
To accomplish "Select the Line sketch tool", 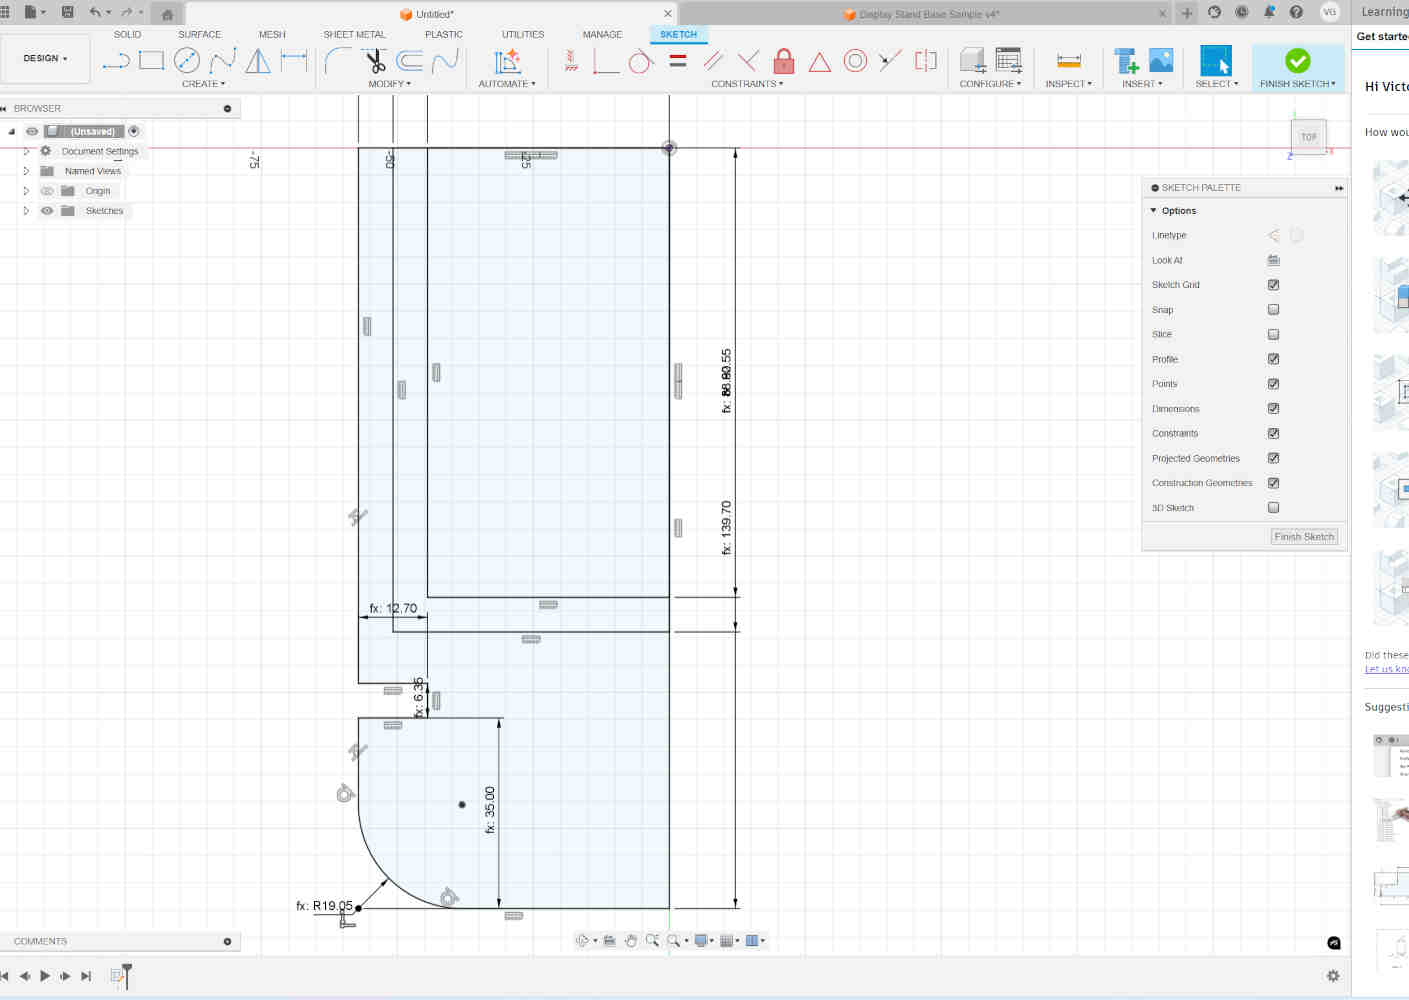I will pos(116,61).
